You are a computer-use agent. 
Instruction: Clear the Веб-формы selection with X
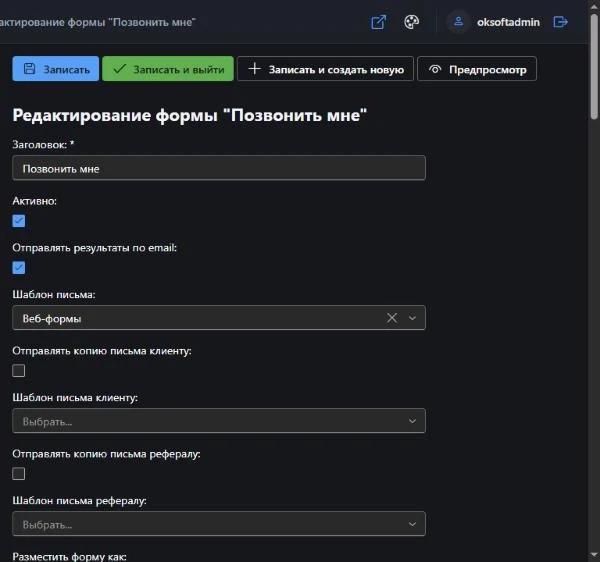pos(391,318)
